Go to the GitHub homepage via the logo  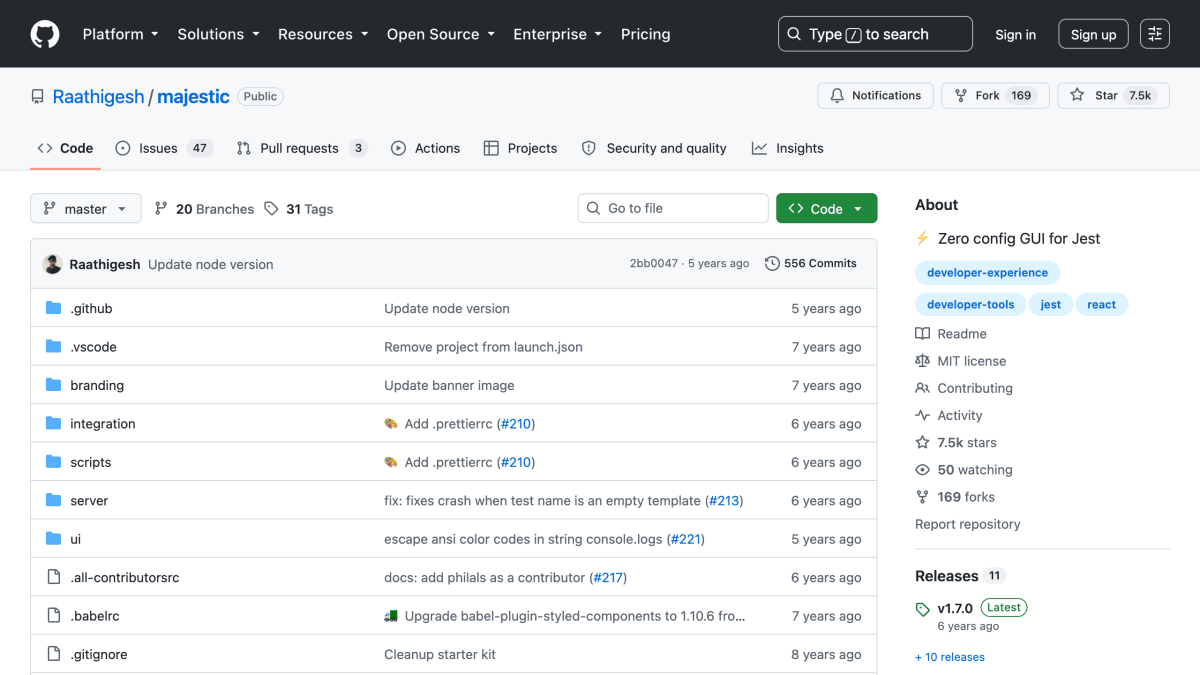(45, 34)
